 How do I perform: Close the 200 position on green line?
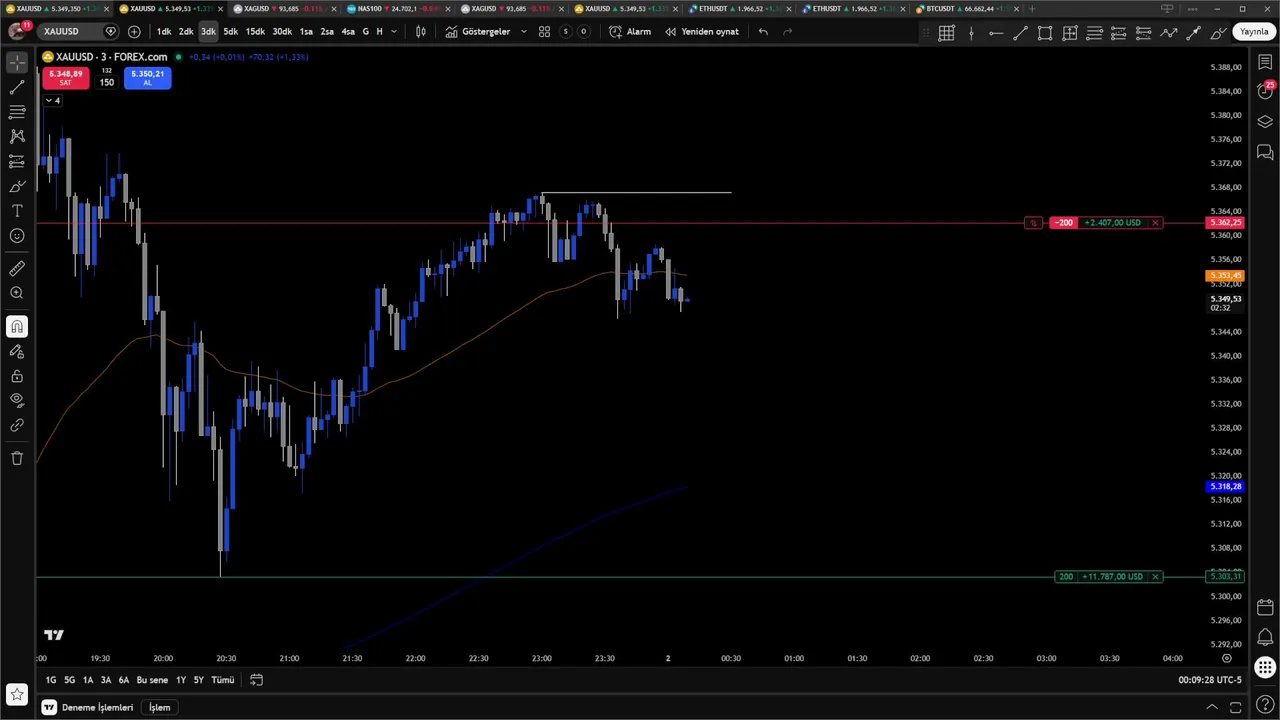pyautogui.click(x=1156, y=576)
